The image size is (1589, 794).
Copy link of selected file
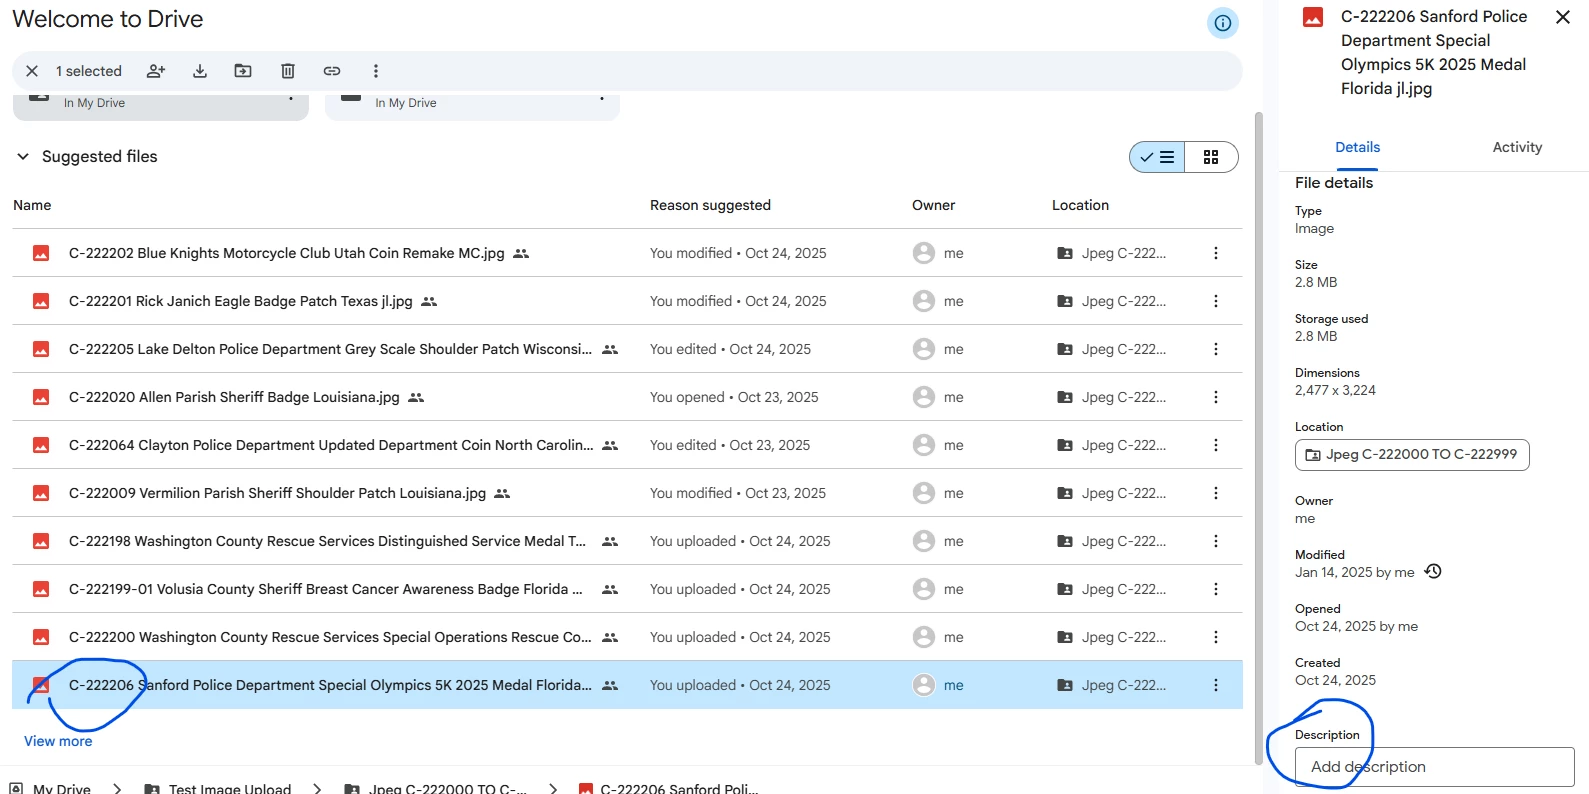click(x=332, y=71)
